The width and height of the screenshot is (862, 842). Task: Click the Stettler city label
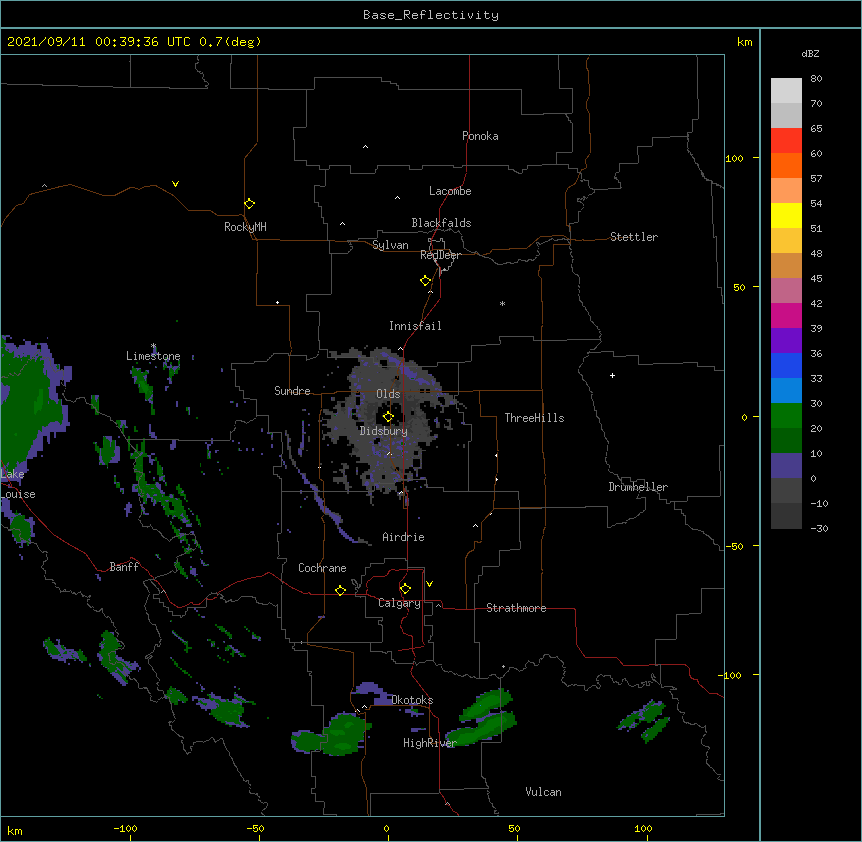coord(633,237)
